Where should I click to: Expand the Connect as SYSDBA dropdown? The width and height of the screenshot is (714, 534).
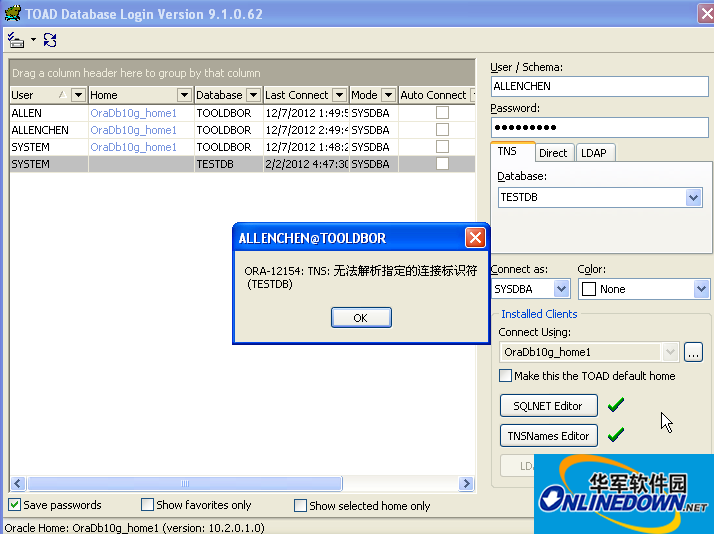point(561,289)
